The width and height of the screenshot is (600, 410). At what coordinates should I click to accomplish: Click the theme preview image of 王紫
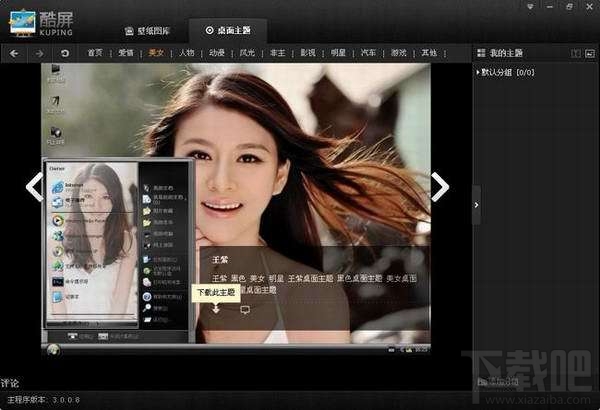[236, 207]
